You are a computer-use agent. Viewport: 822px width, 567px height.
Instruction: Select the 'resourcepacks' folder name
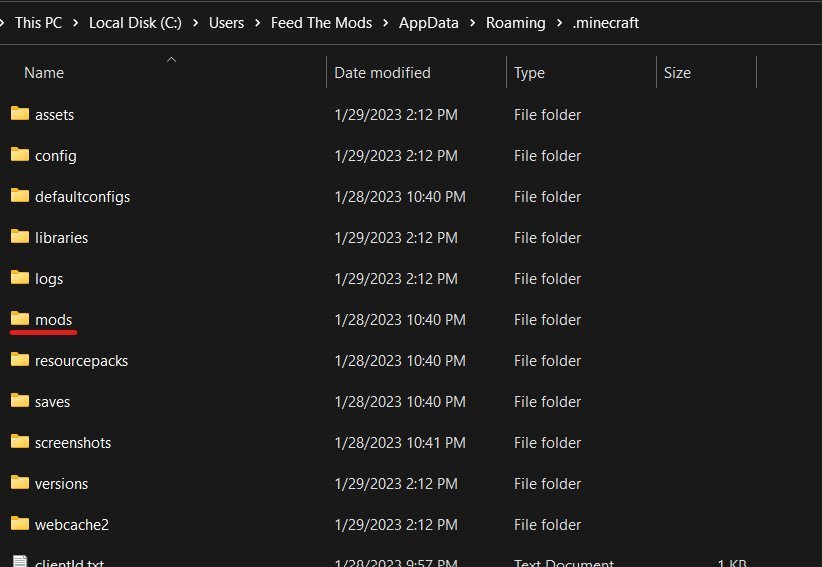pos(81,361)
